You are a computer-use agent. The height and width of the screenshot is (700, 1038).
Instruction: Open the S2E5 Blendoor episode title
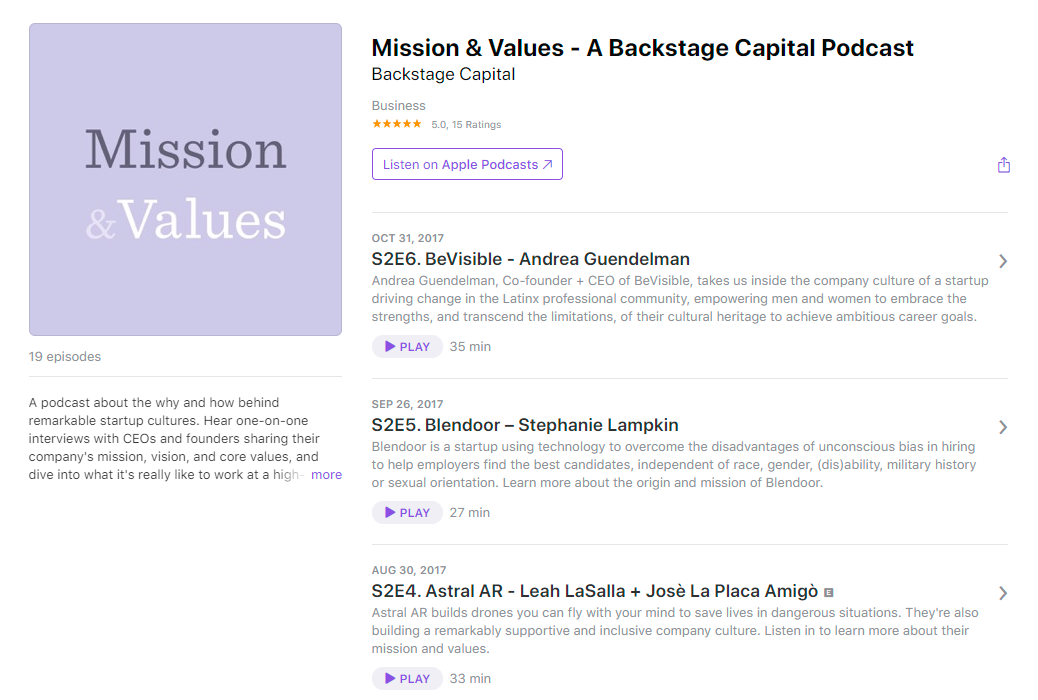(x=525, y=425)
